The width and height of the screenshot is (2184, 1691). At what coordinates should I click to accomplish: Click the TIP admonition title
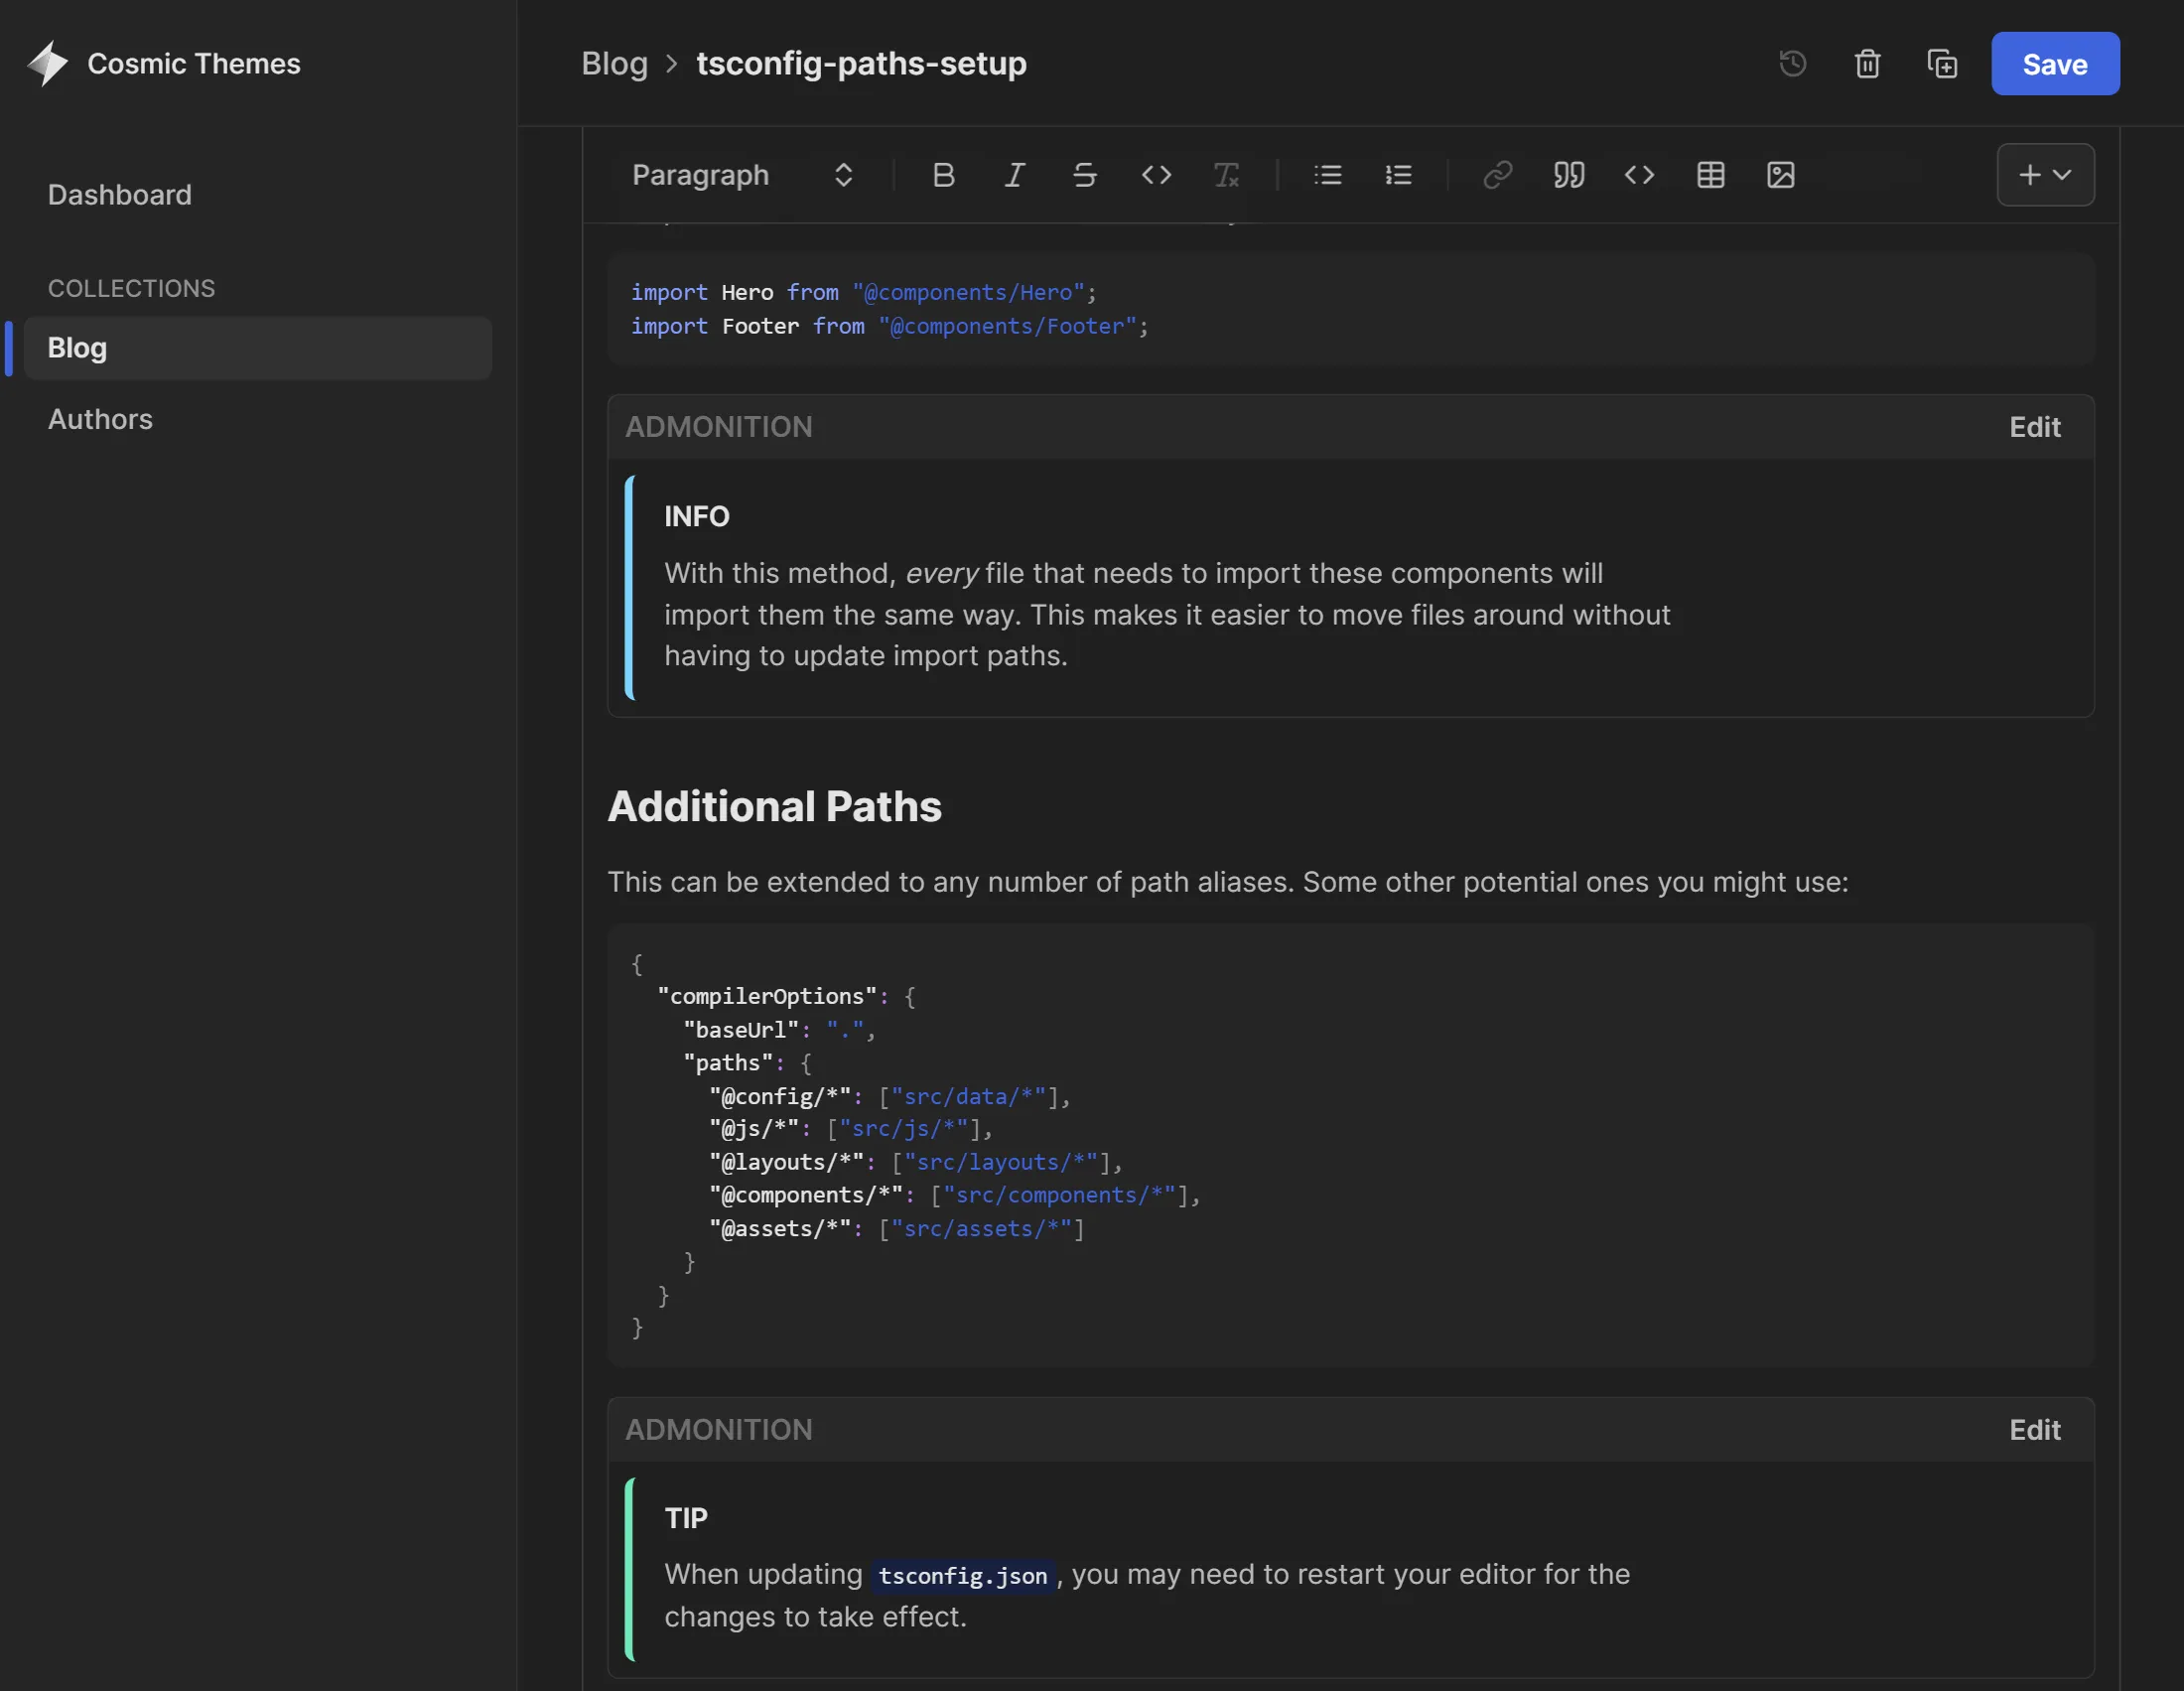(x=686, y=1518)
